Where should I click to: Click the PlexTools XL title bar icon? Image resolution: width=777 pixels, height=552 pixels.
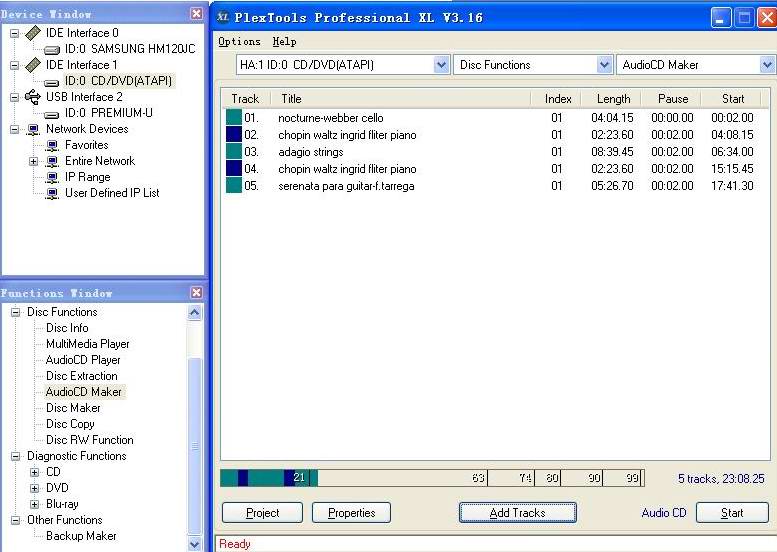tap(223, 17)
